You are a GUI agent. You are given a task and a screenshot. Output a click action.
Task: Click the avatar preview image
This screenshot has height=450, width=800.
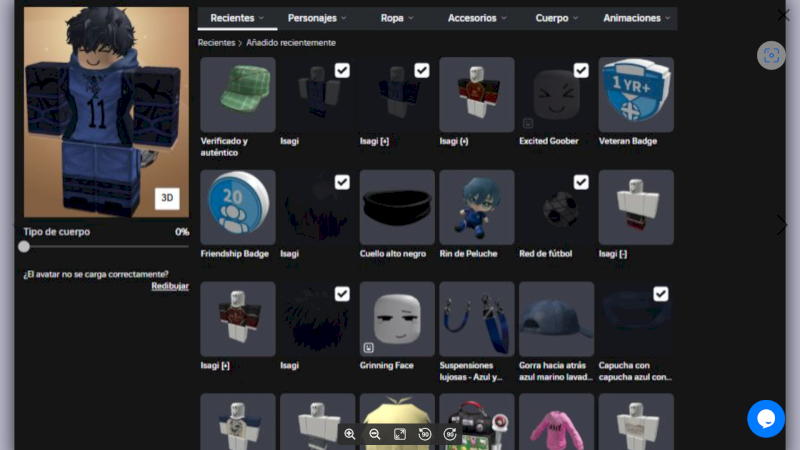click(106, 112)
